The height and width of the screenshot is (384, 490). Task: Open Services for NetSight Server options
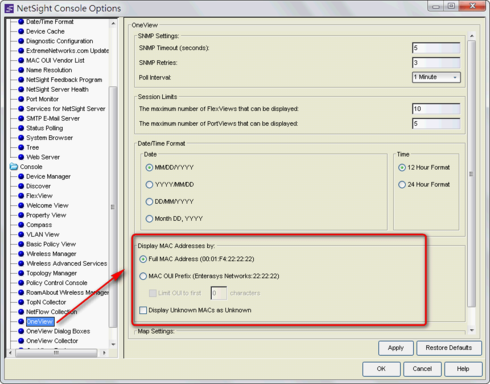point(66,109)
